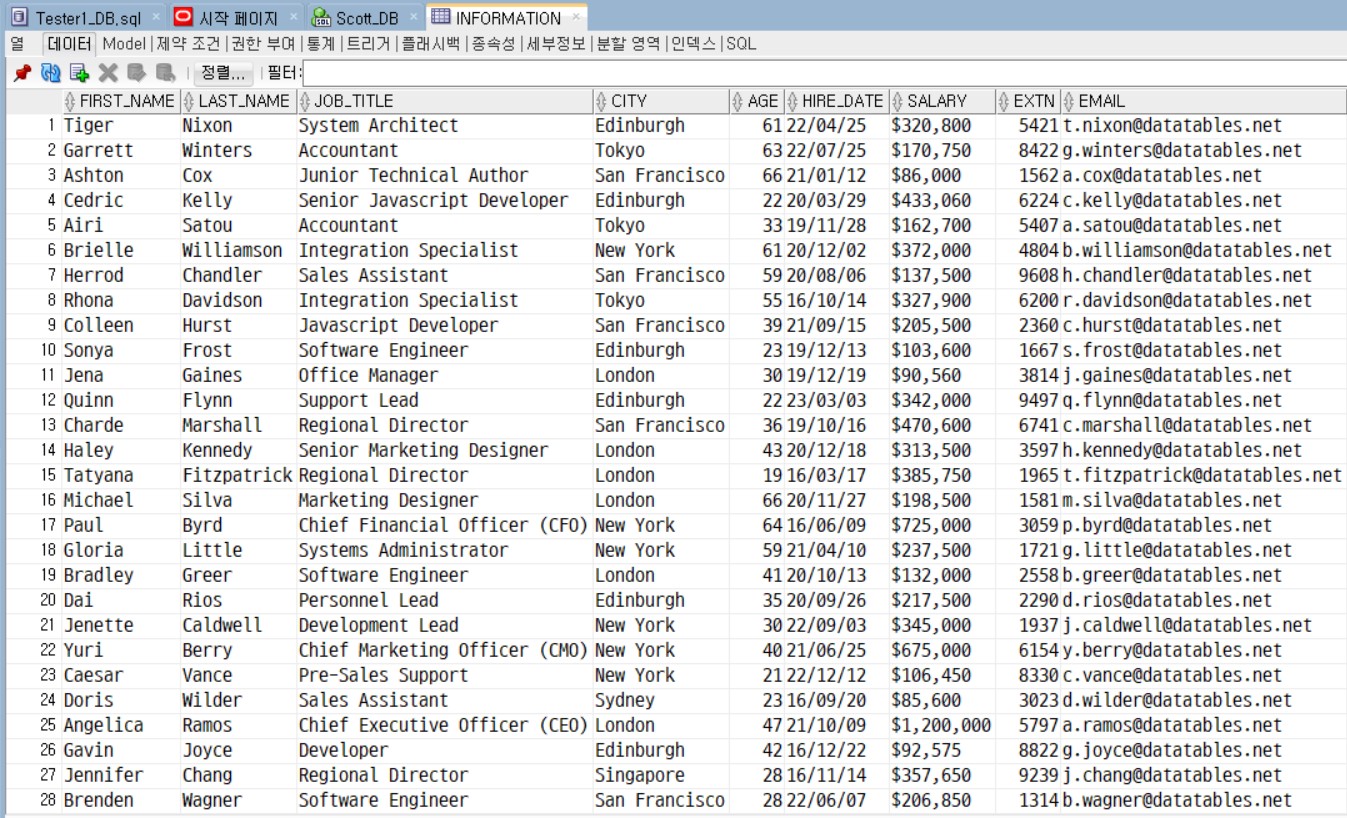Click the 'Office Manager' job title cell
1347x818 pixels.
click(x=444, y=376)
